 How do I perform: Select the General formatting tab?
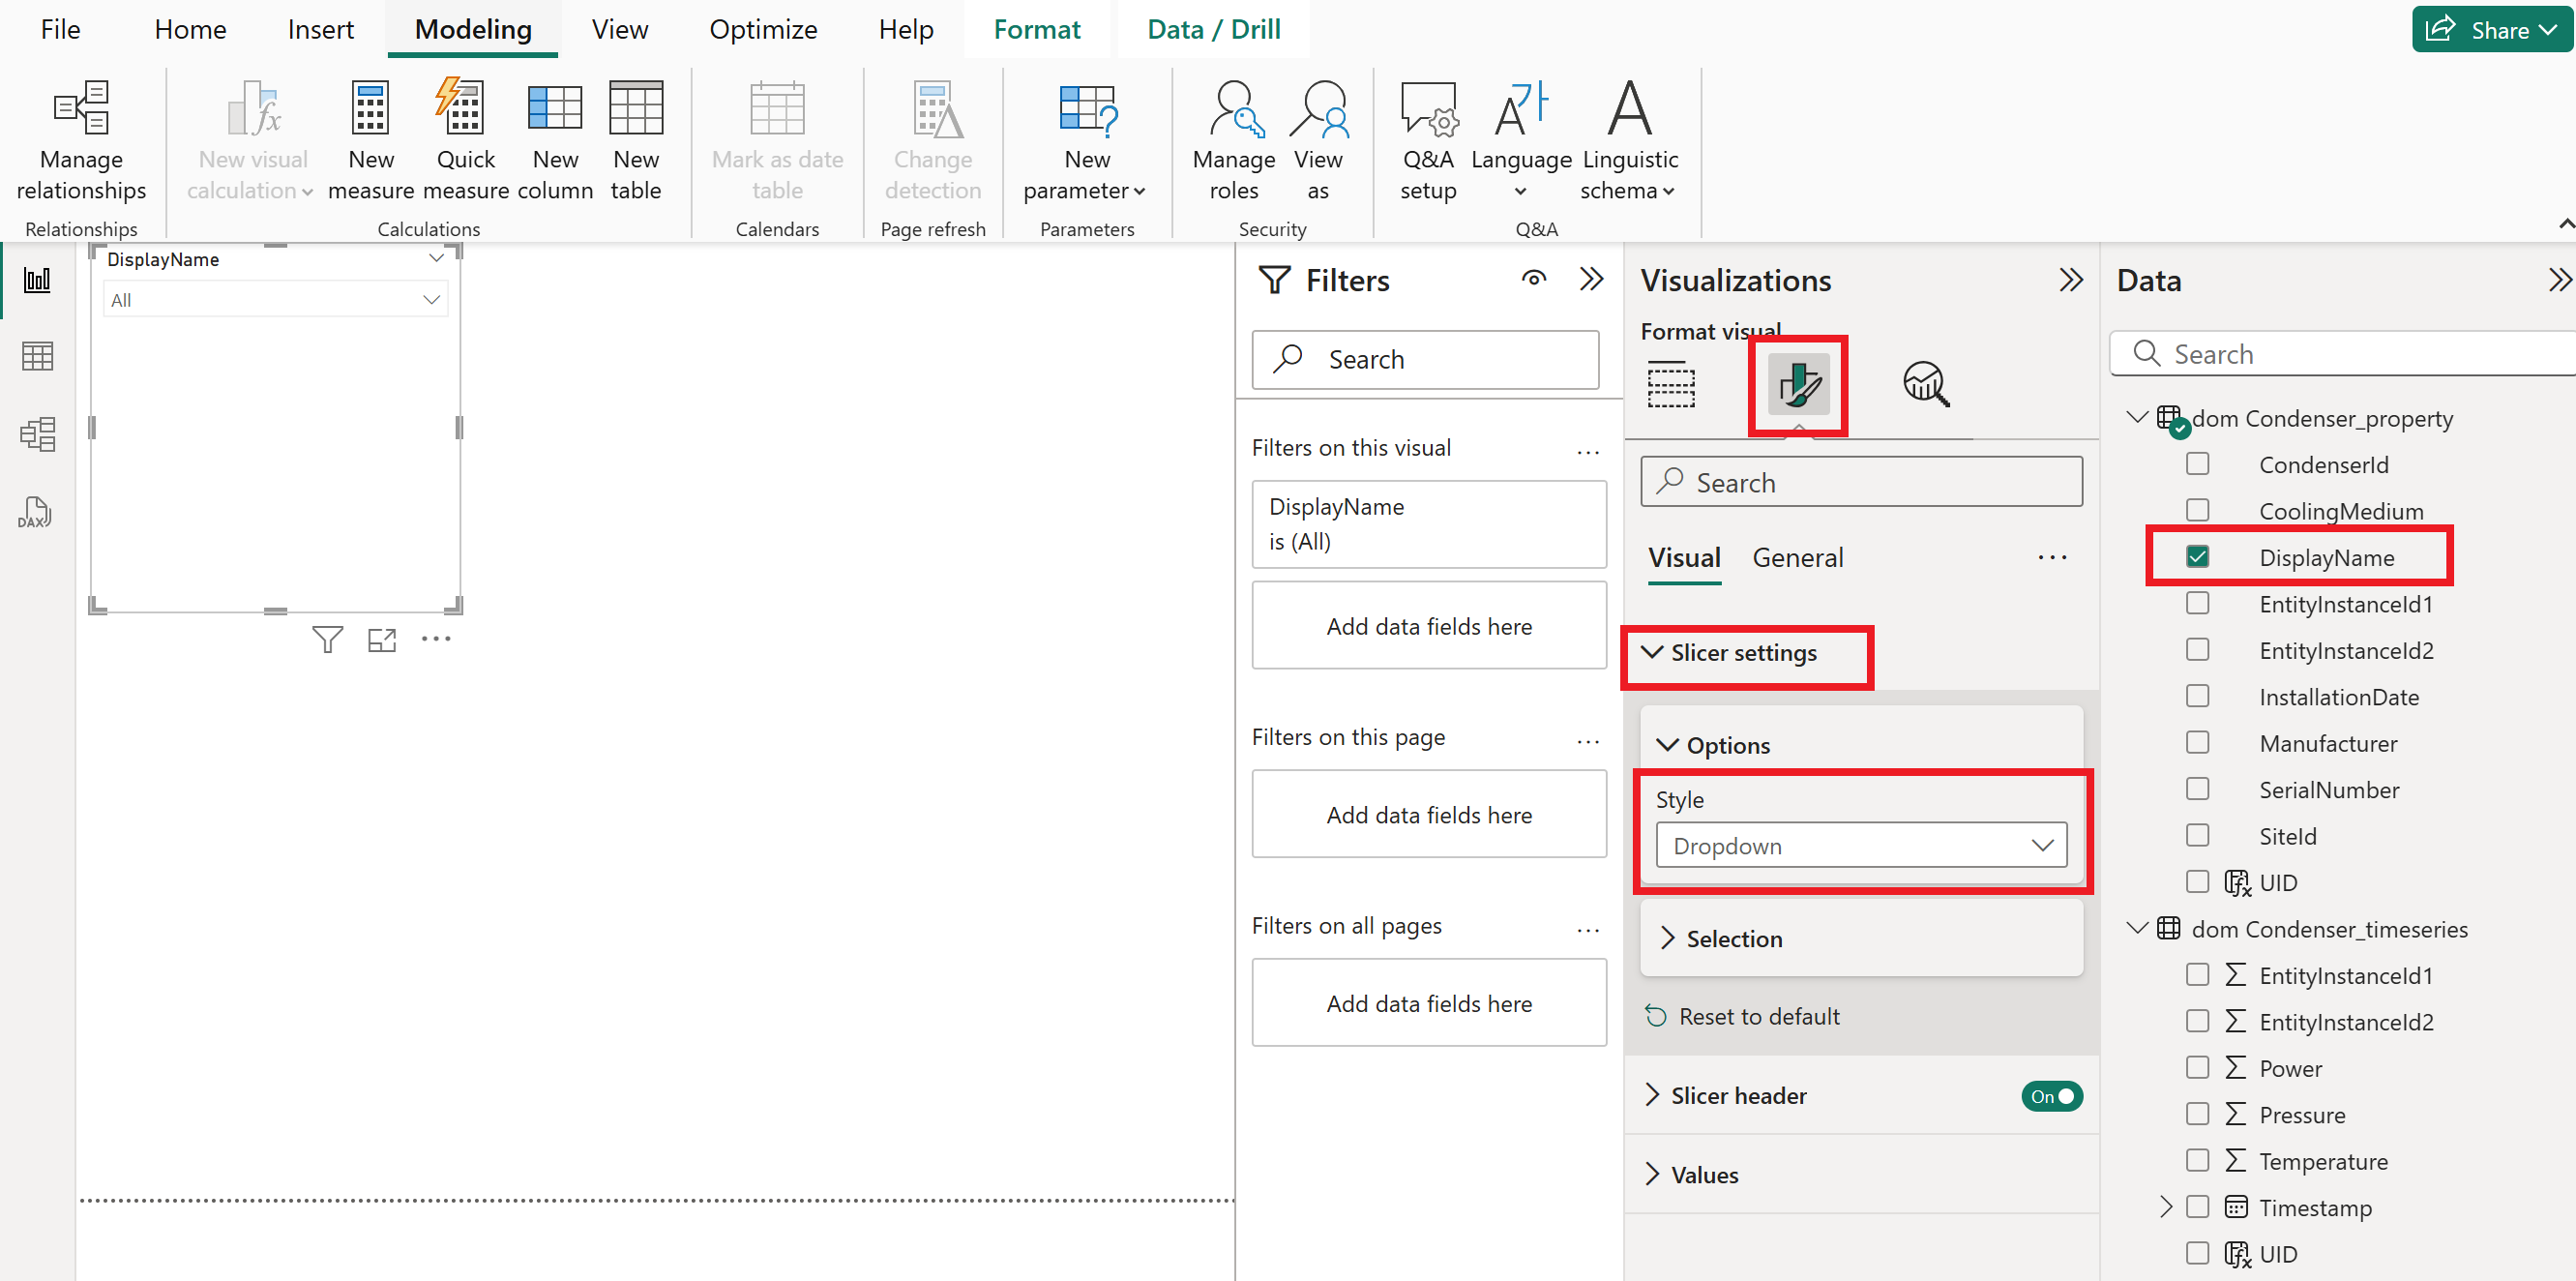coord(1797,557)
